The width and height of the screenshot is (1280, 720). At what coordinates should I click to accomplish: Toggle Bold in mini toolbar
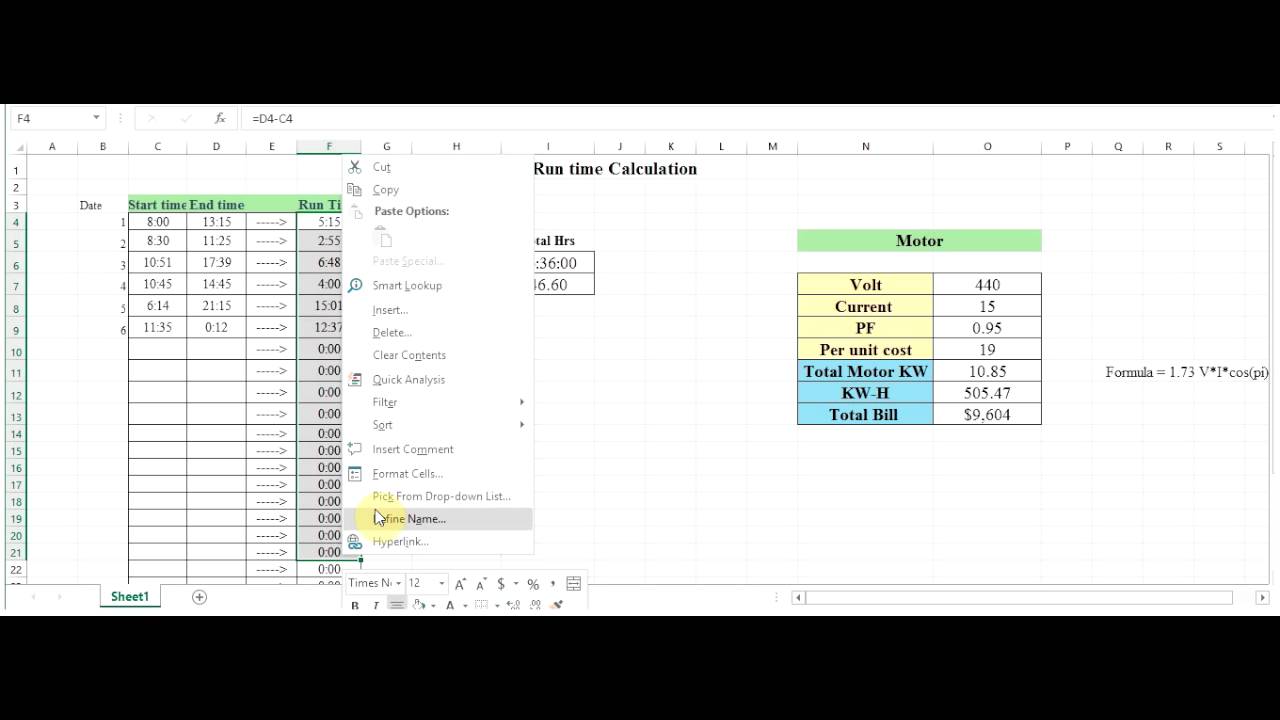(x=355, y=606)
